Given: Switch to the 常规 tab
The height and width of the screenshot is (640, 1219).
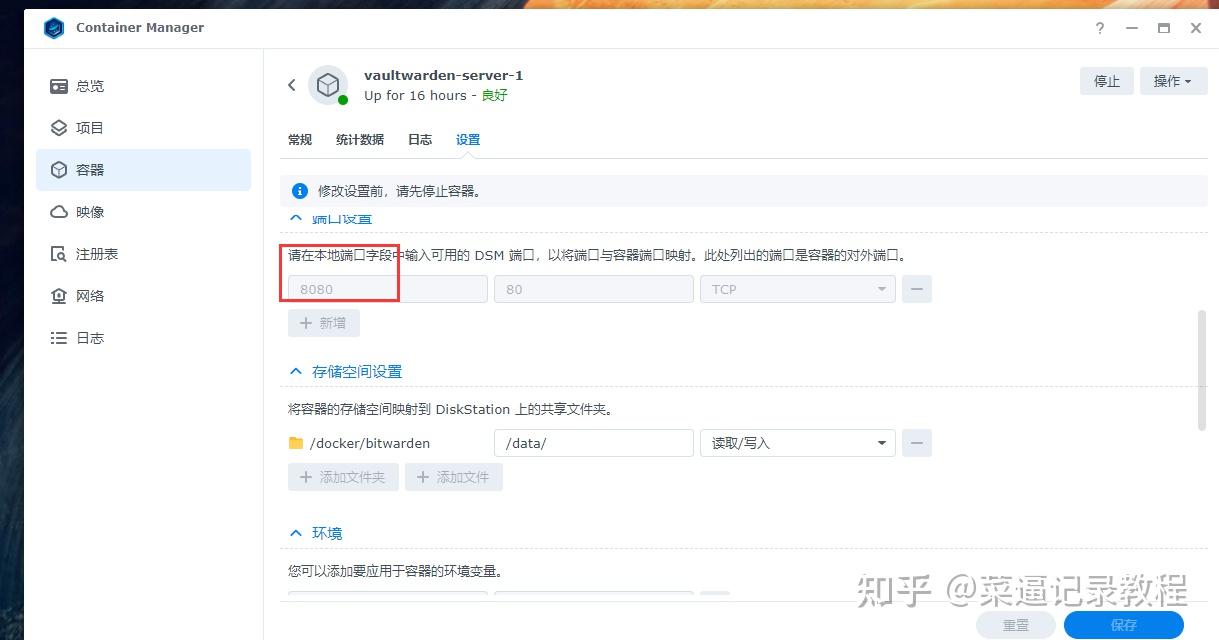Looking at the screenshot, I should 300,140.
